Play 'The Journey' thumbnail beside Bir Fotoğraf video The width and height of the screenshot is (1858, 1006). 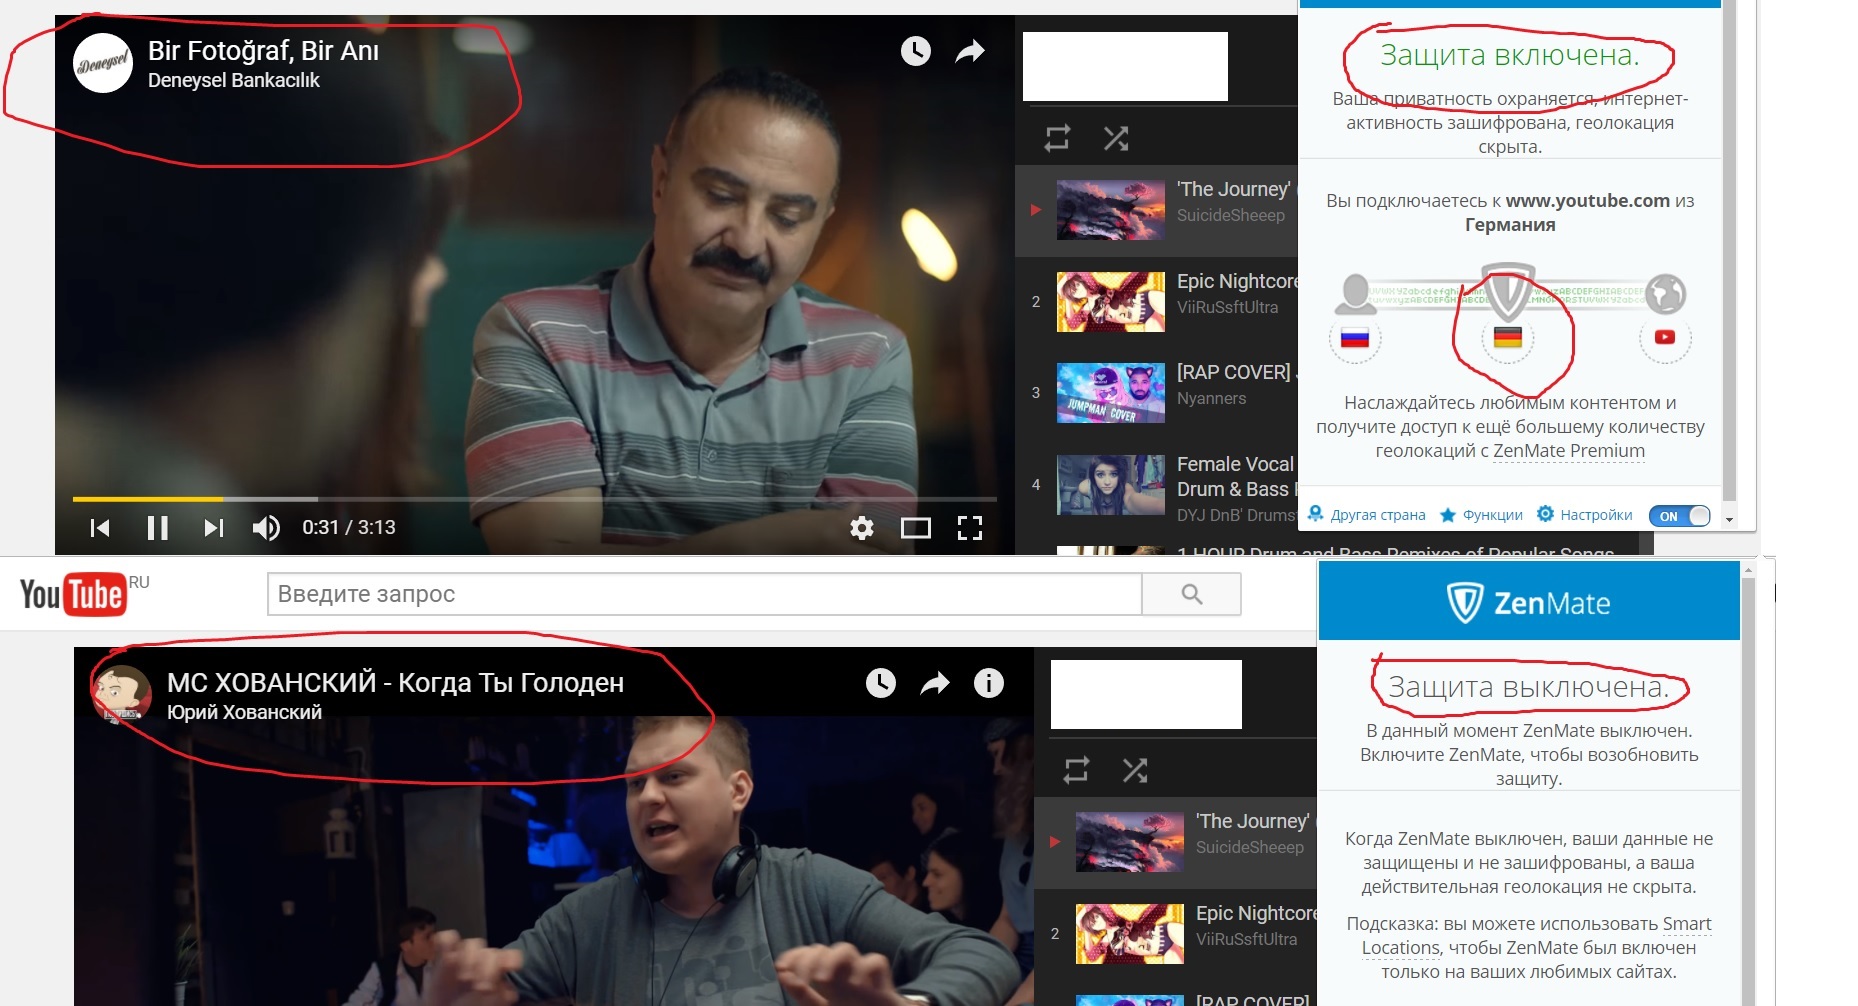(1111, 210)
